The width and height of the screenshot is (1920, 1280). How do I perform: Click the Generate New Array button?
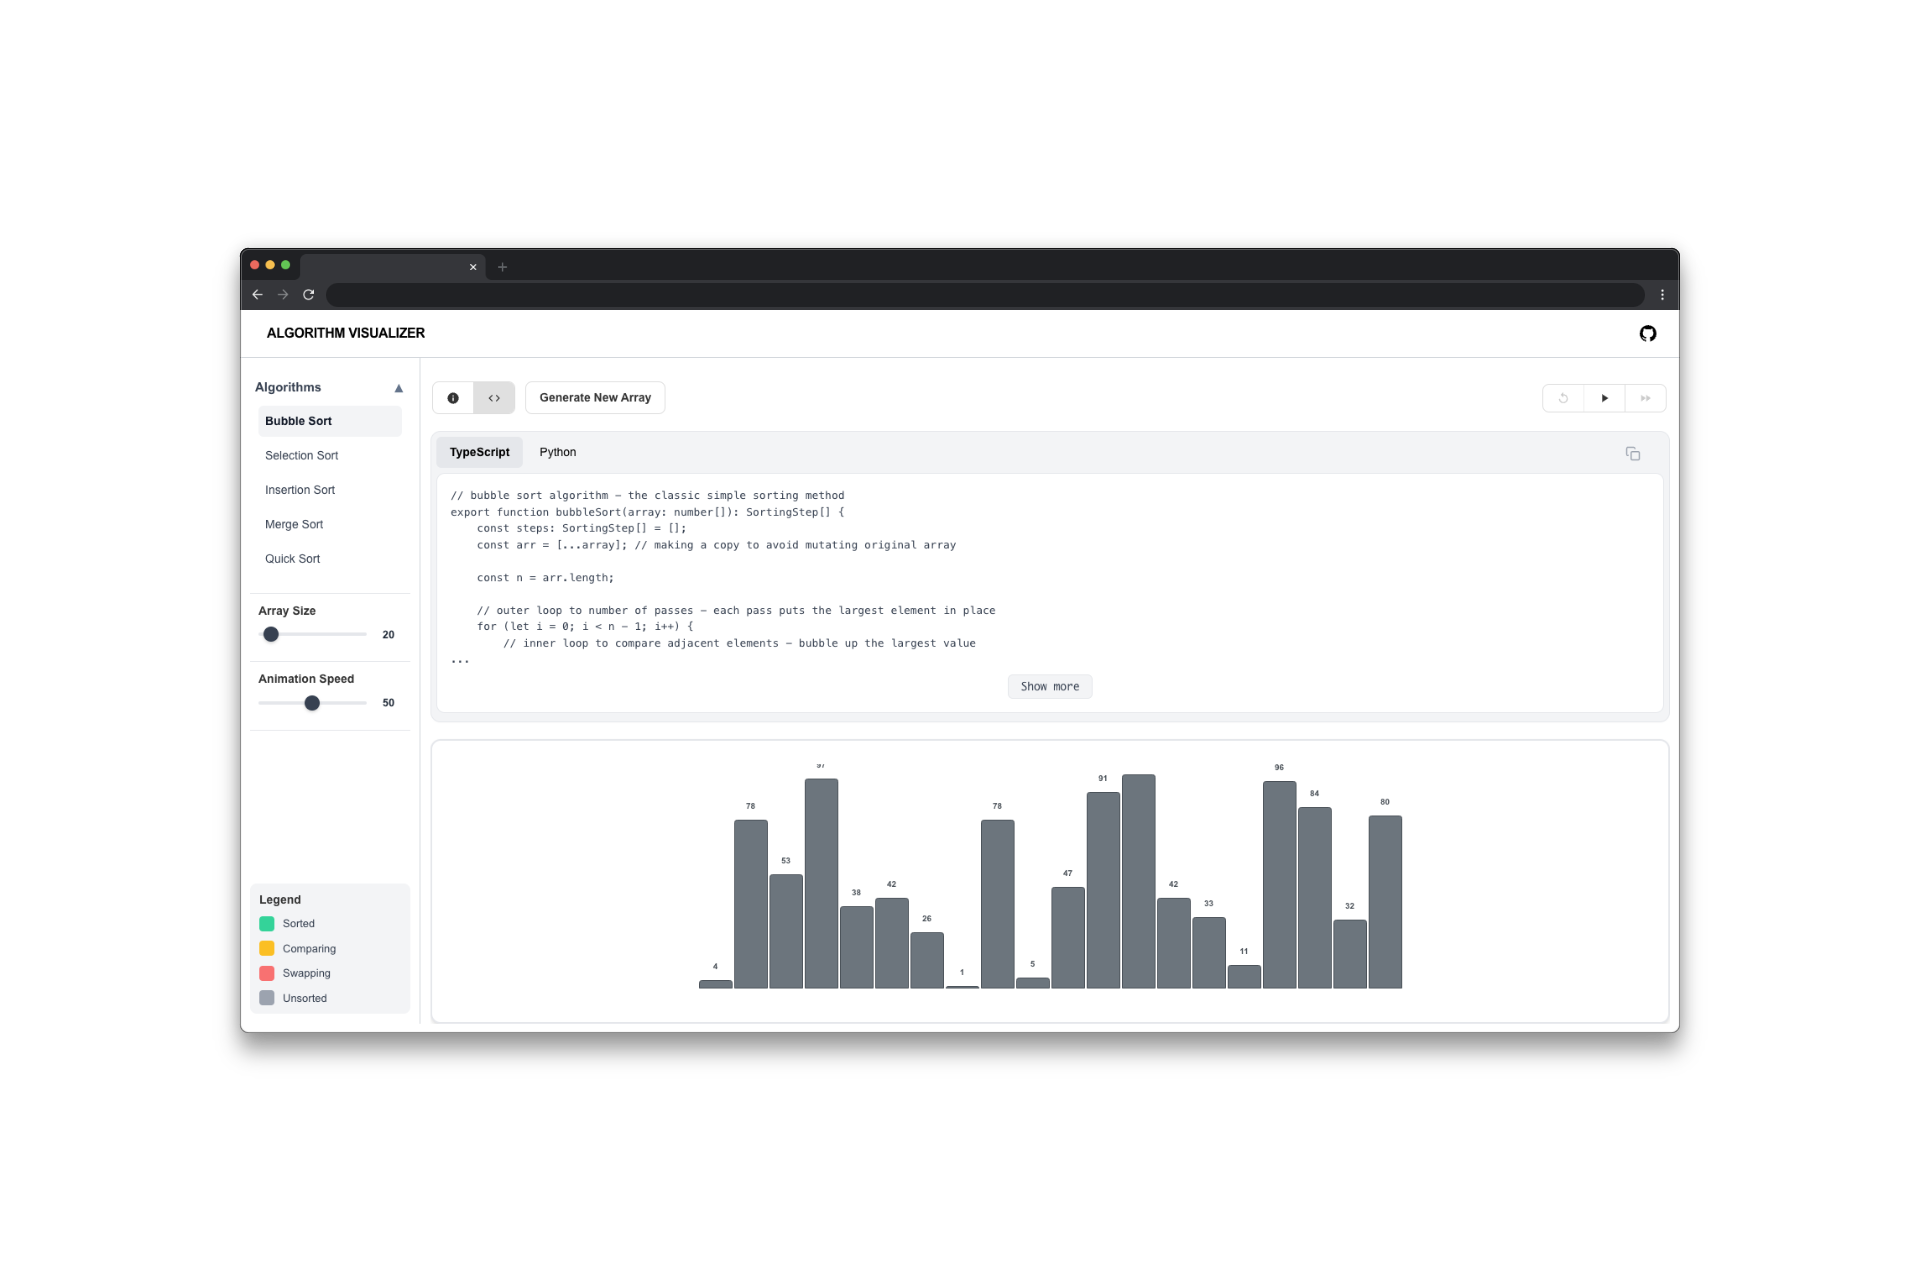pyautogui.click(x=595, y=398)
